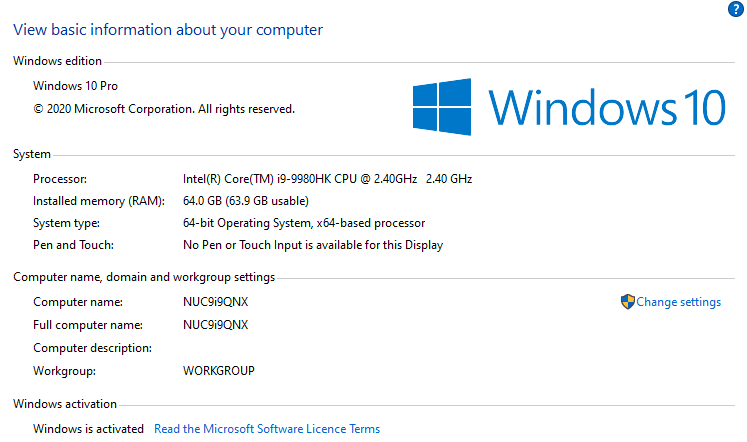
Task: Click the 'Computer name:' label
Action: [78, 302]
